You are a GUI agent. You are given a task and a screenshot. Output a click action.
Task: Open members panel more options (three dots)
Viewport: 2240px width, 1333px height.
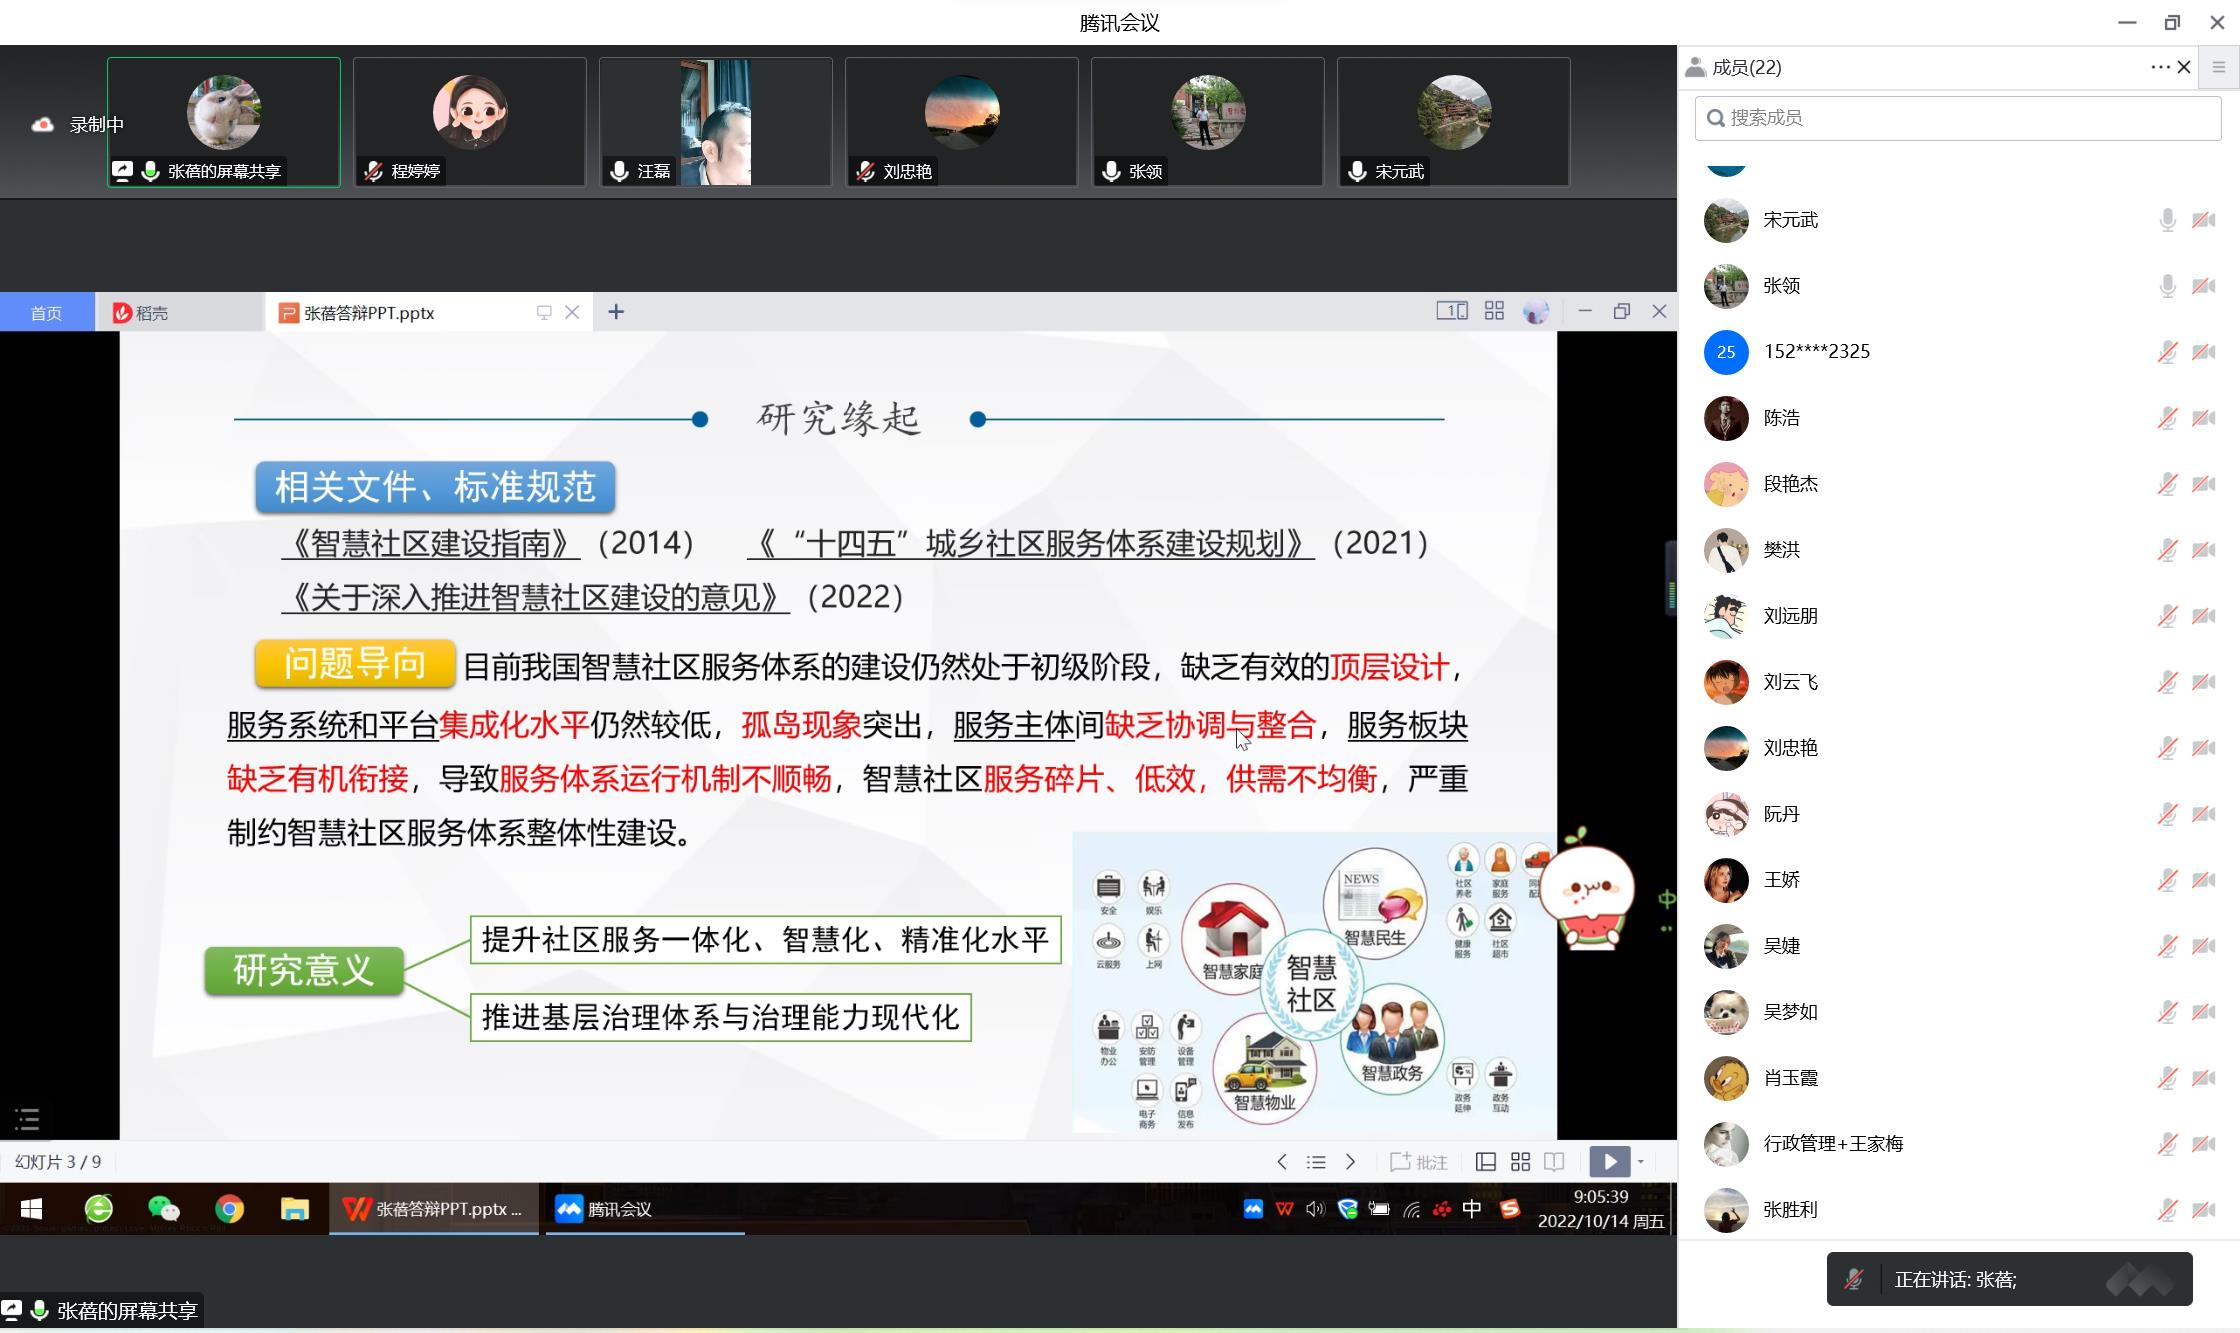point(2159,67)
